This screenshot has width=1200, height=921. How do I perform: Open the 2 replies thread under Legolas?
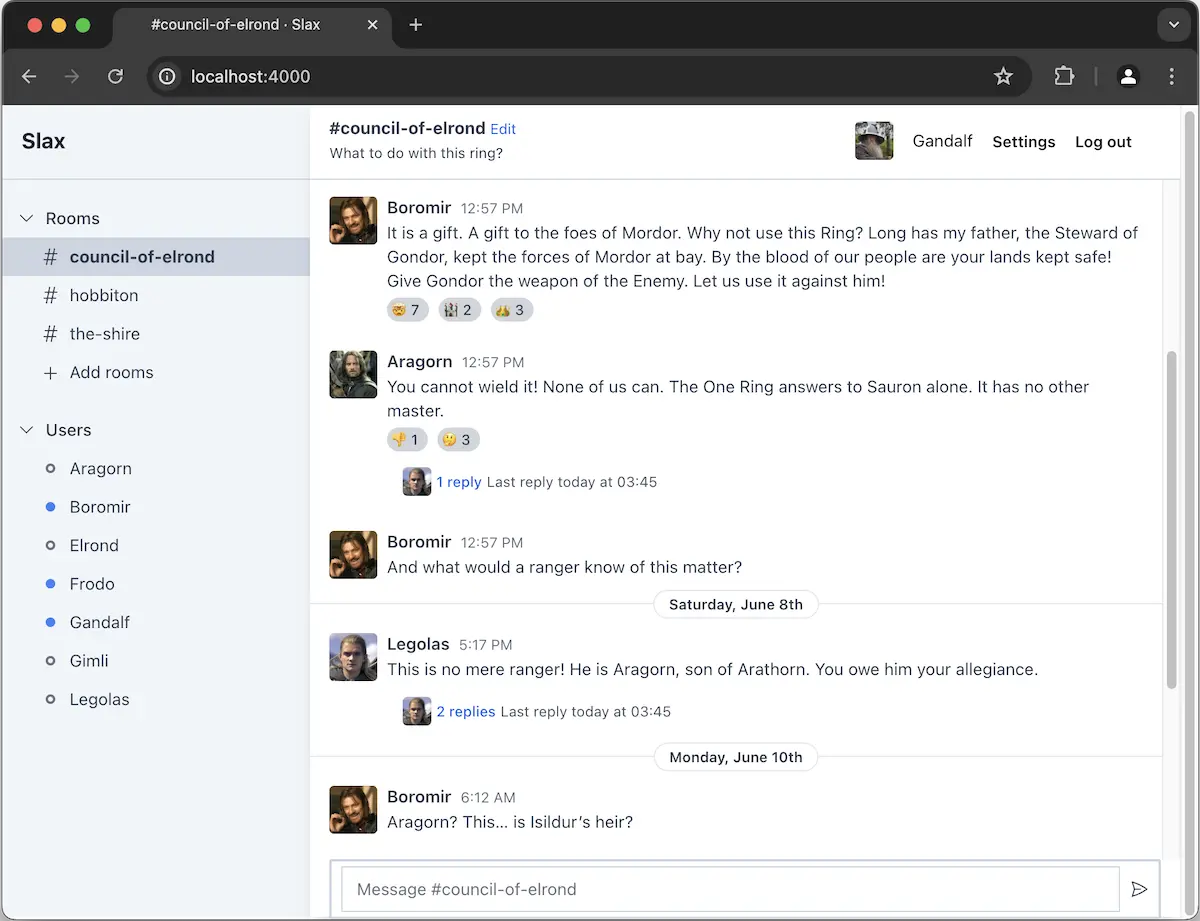[x=465, y=712]
